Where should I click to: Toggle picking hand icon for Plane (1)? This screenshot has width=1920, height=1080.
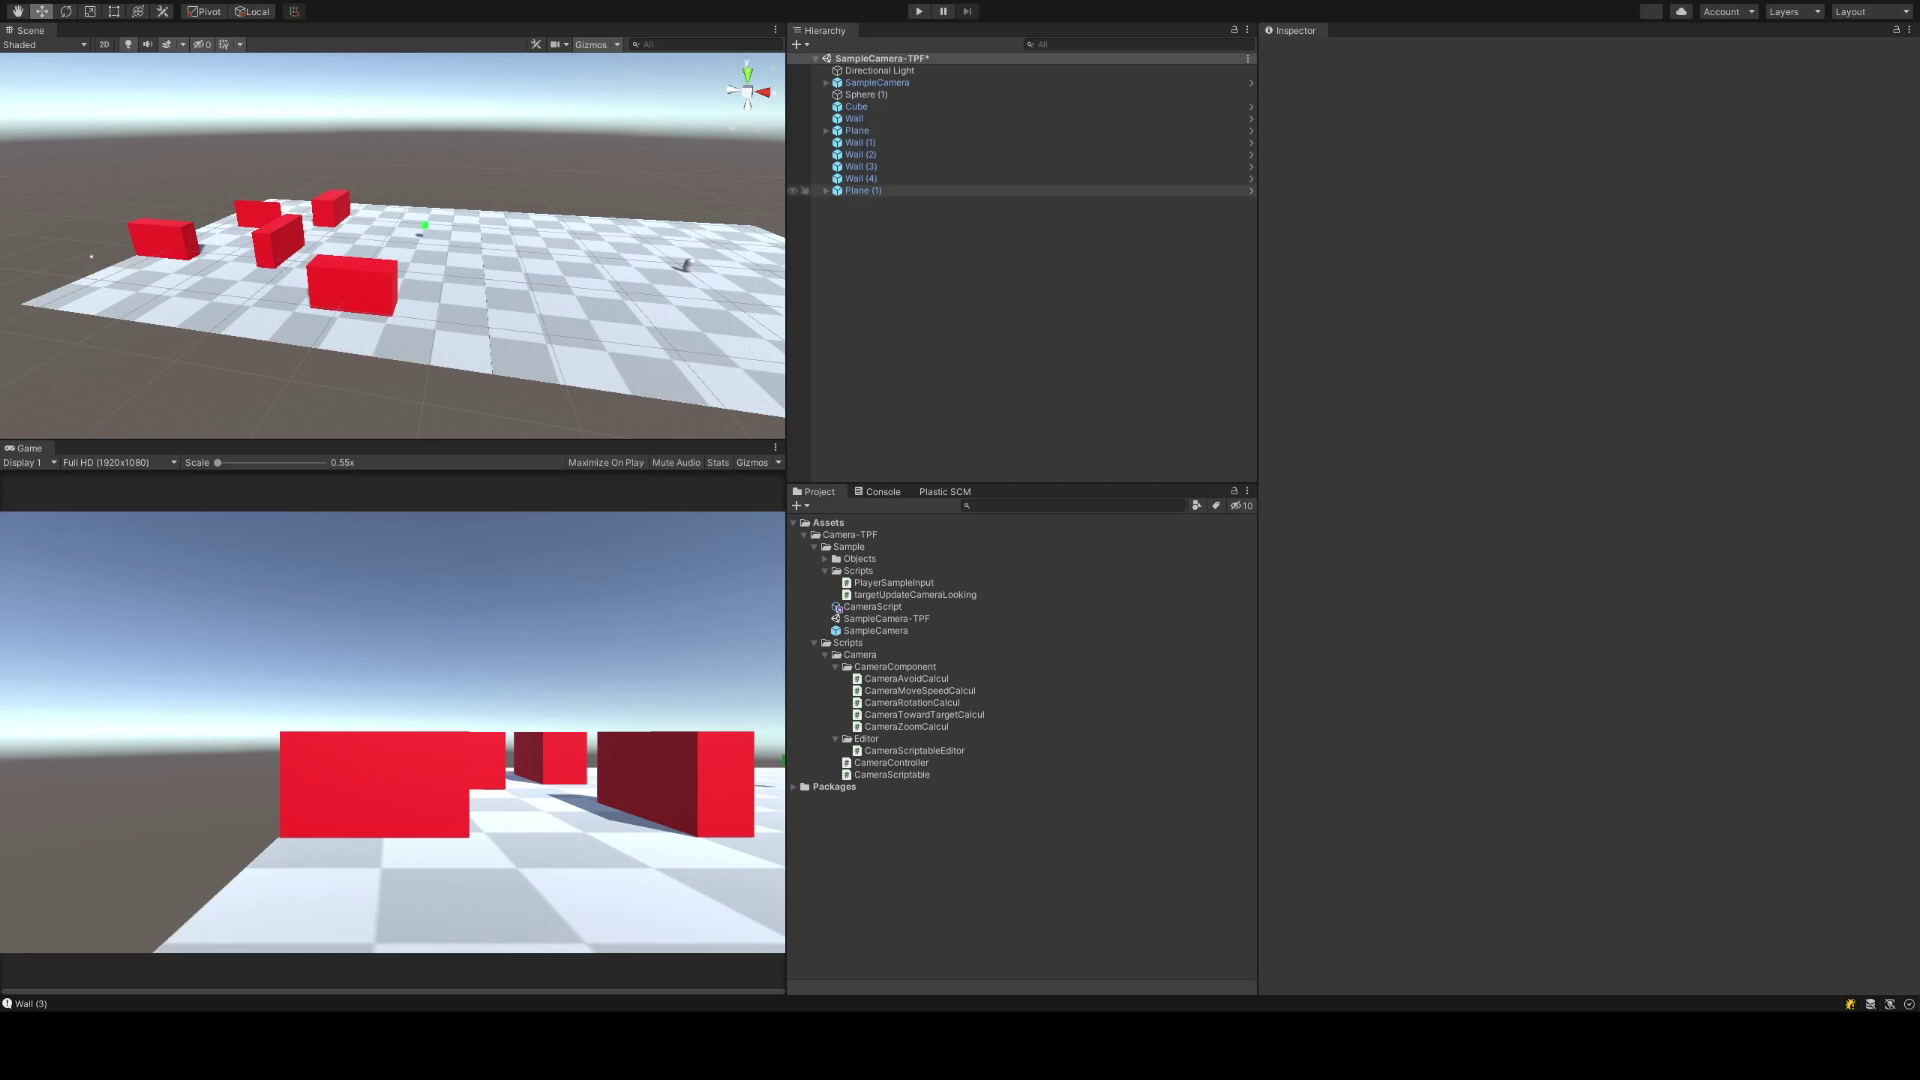click(806, 191)
